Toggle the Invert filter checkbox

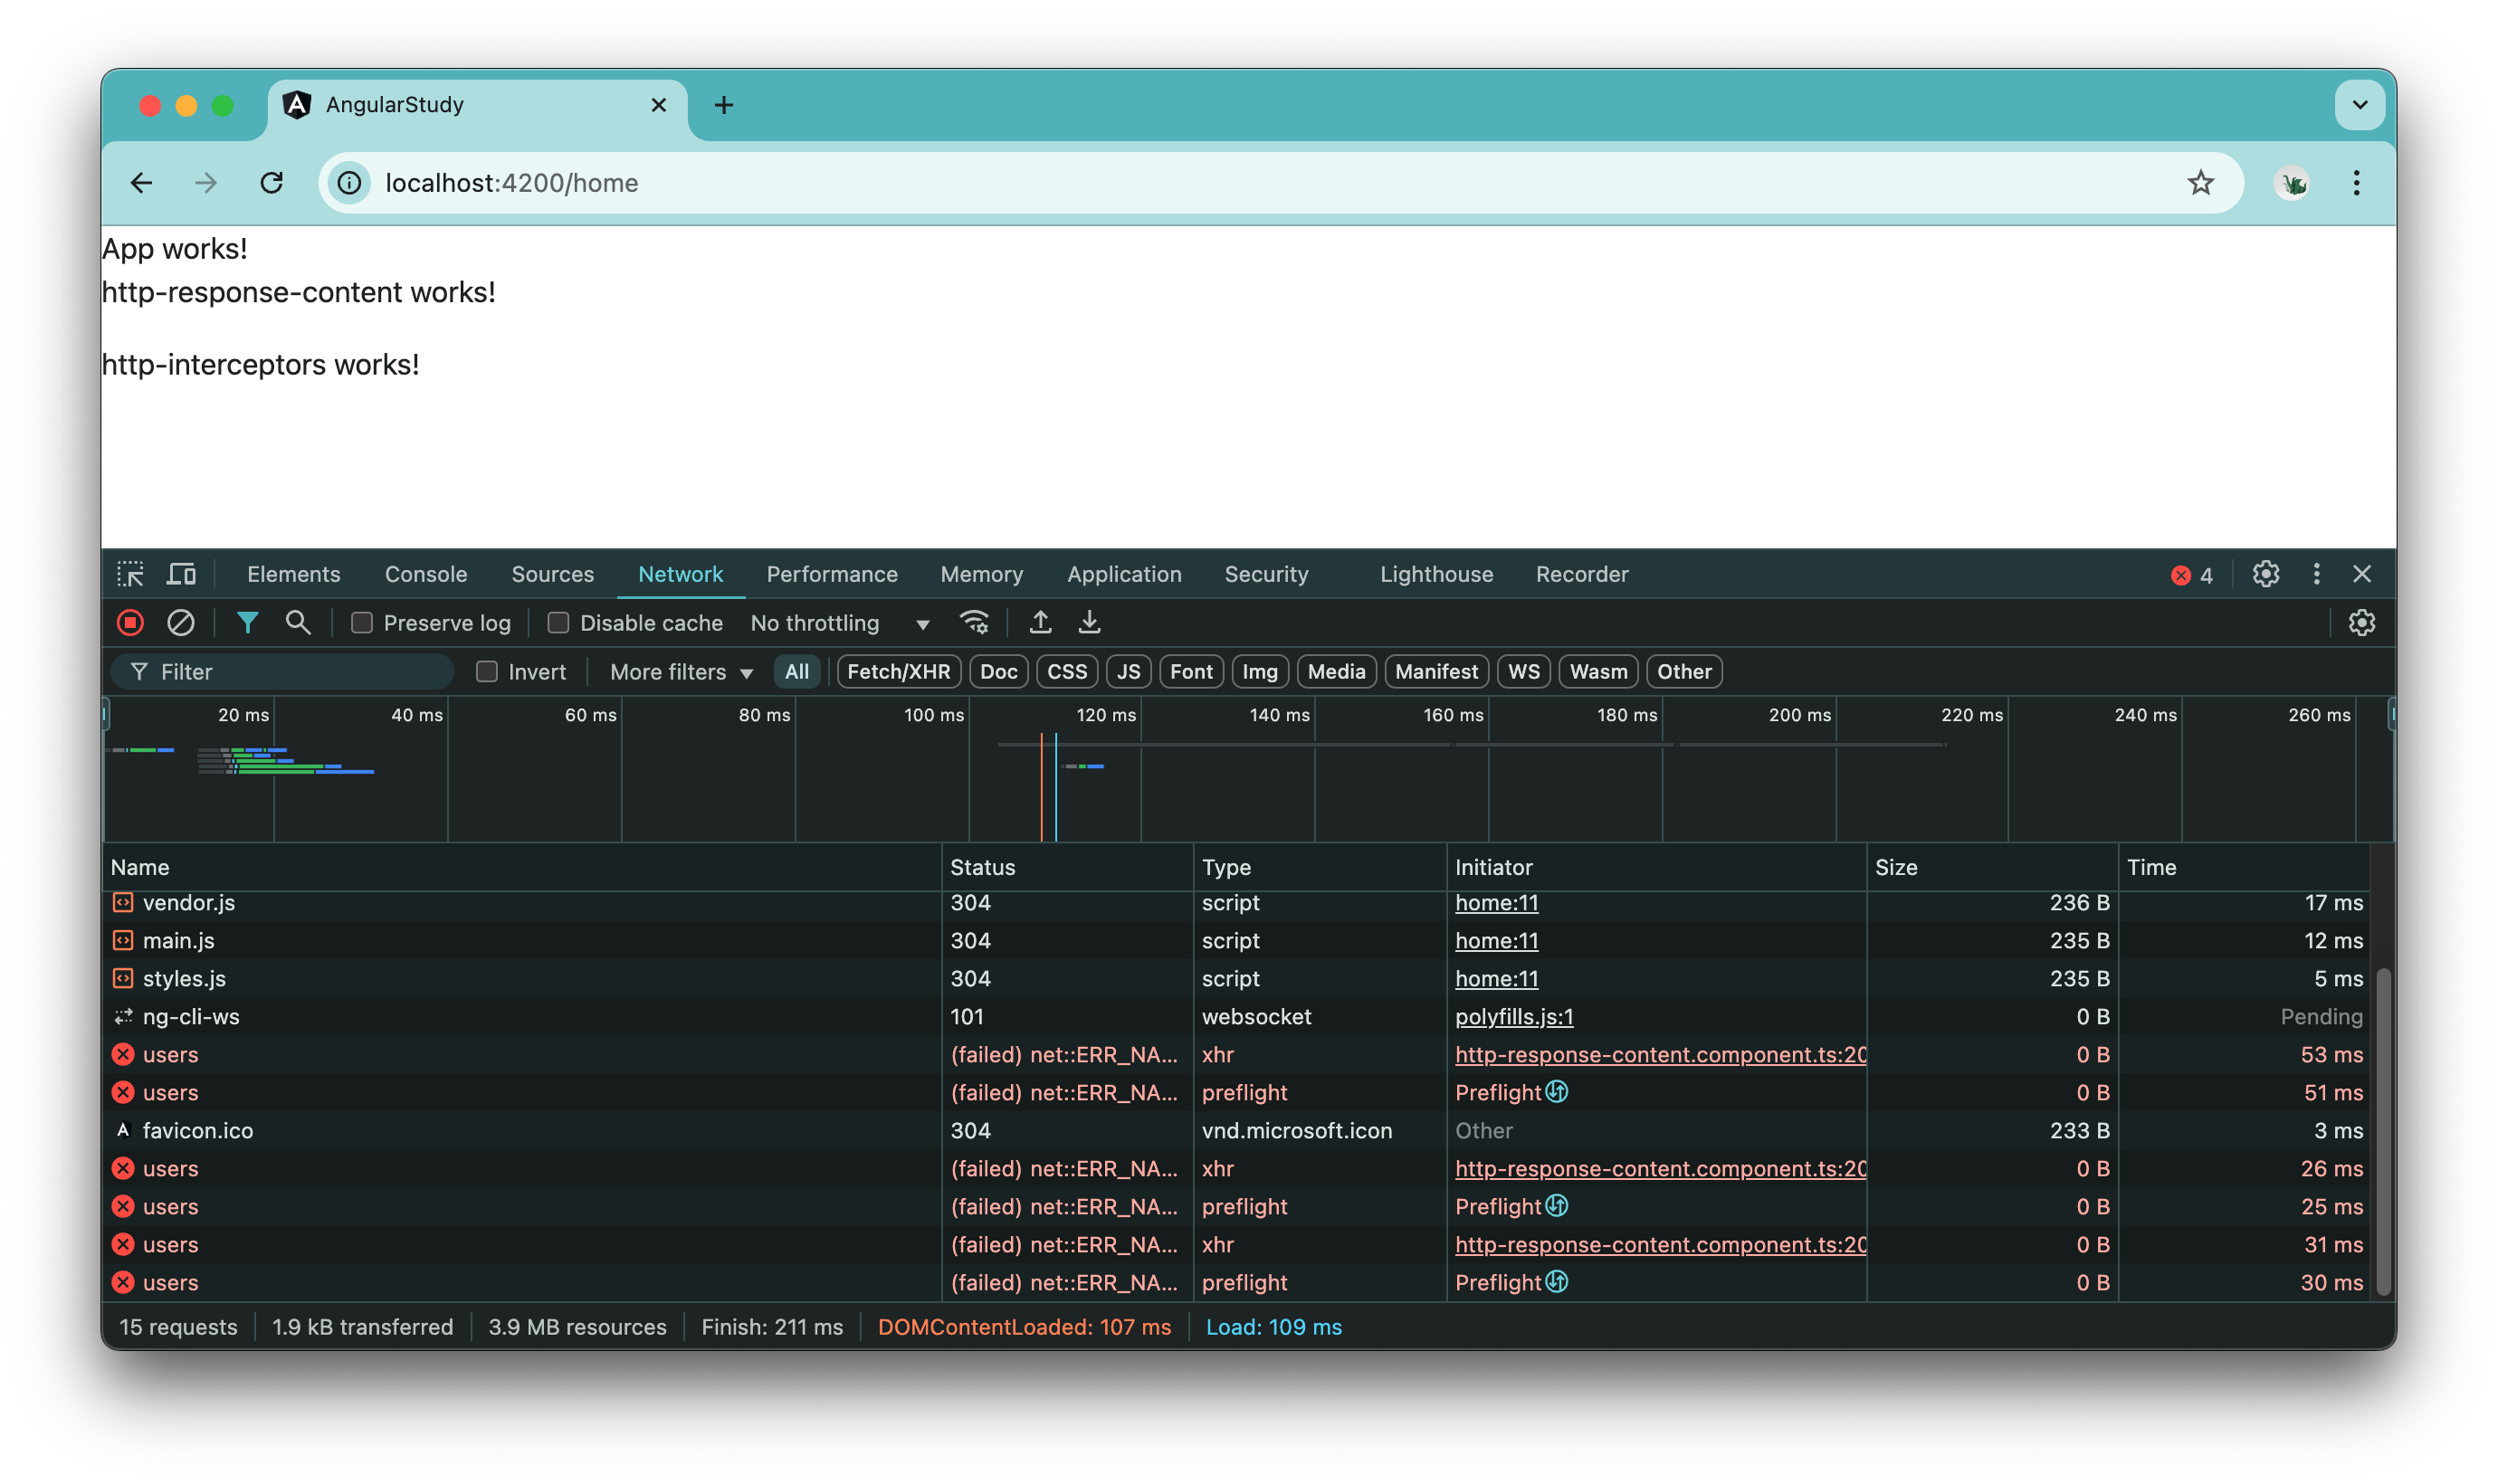point(487,671)
